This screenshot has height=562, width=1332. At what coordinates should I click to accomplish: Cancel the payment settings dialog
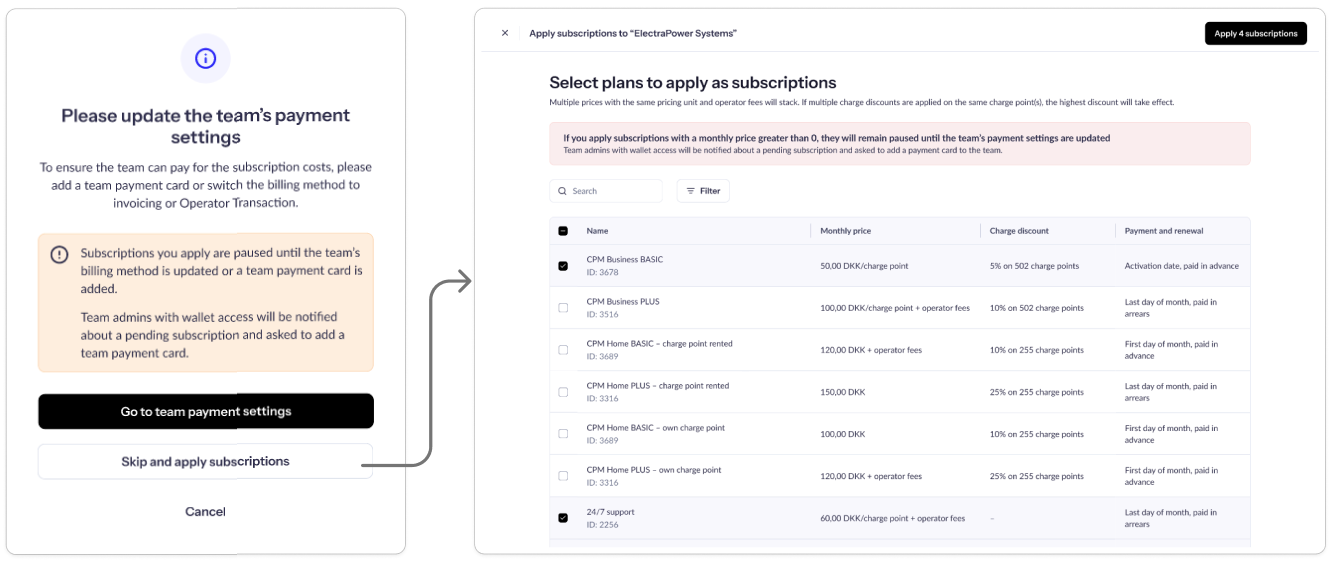(x=206, y=511)
